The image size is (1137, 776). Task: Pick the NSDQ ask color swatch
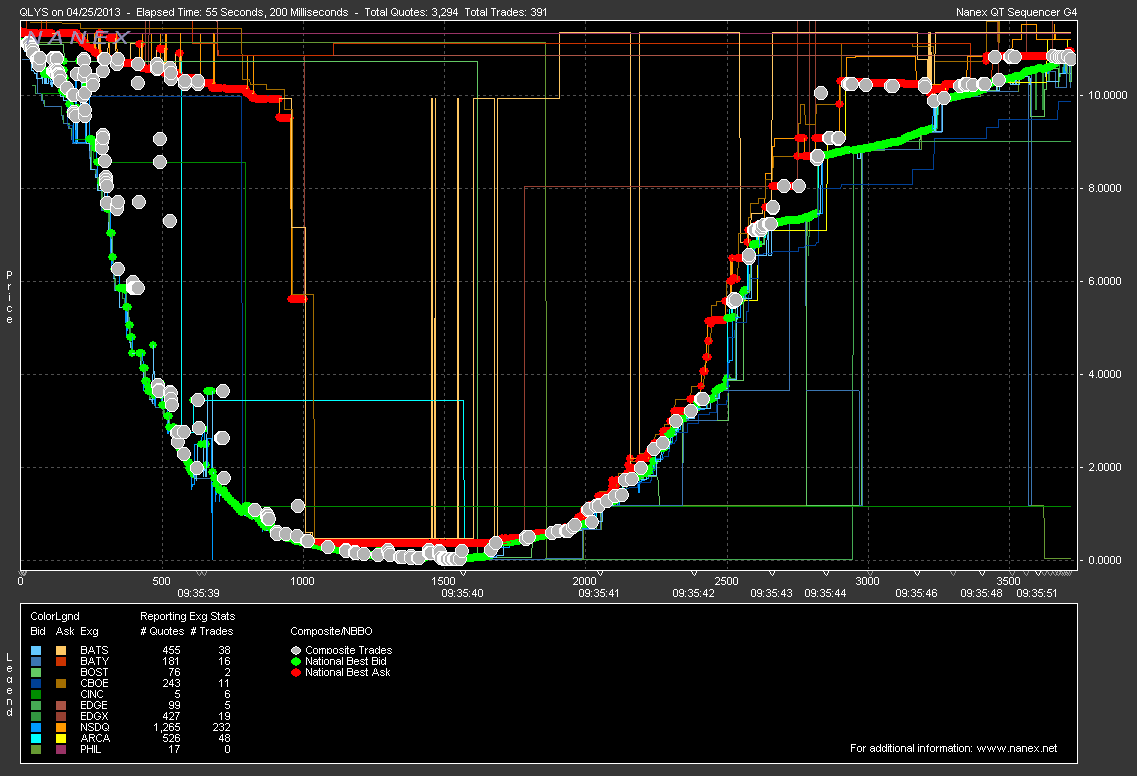tap(61, 727)
